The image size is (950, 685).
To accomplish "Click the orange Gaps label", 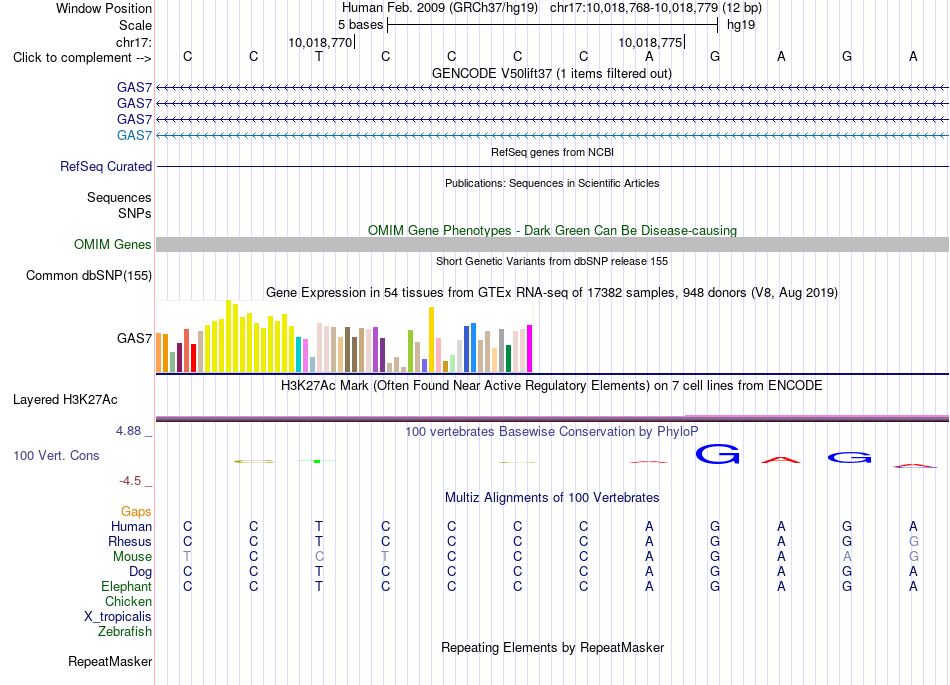I will 136,512.
